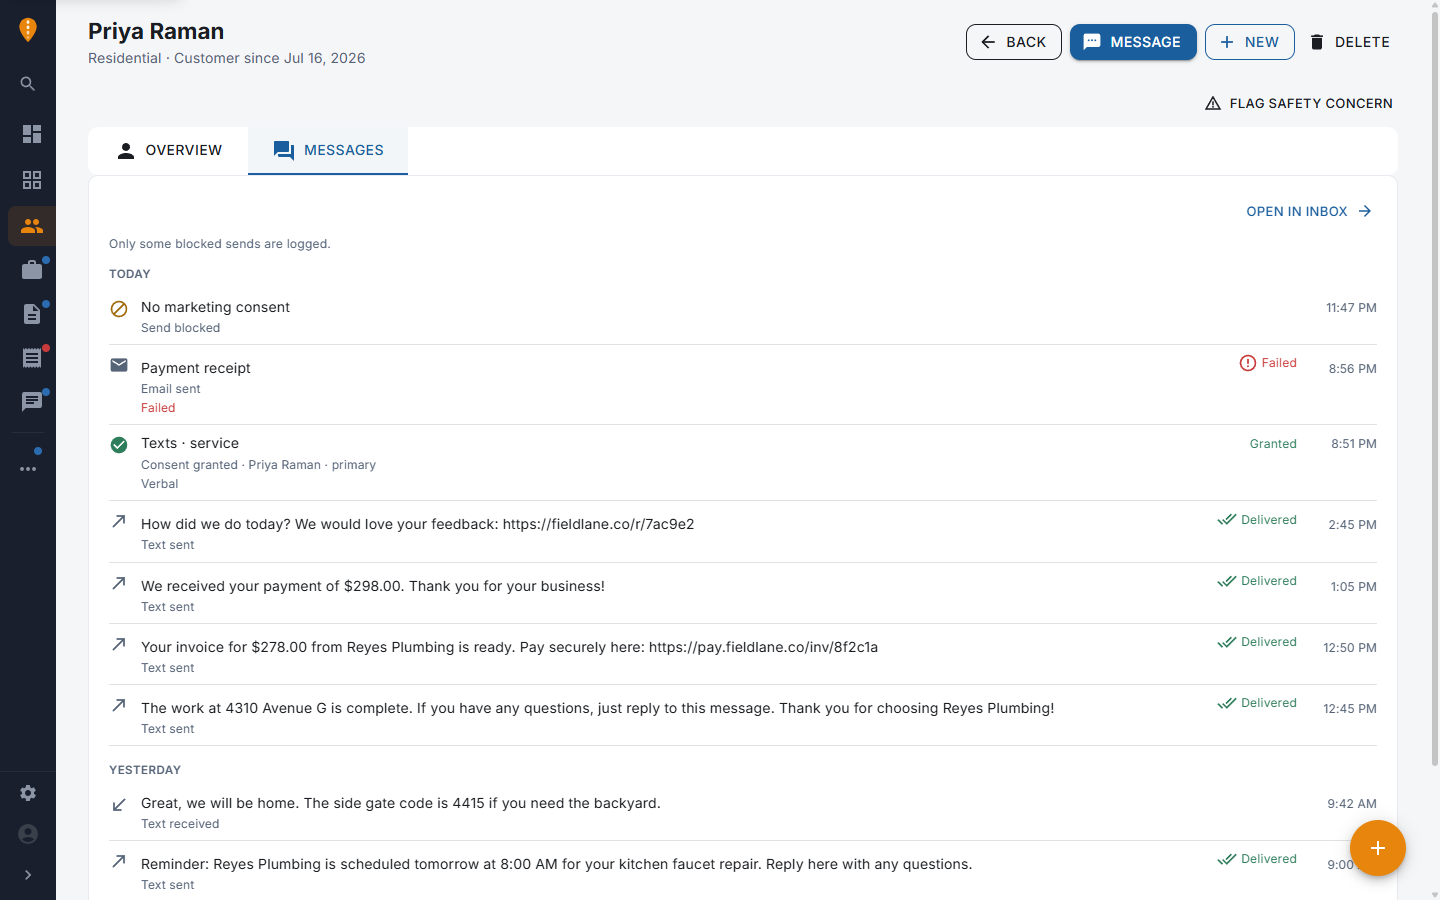Click the email icon beside Payment receipt
The height and width of the screenshot is (900, 1440).
click(x=119, y=365)
